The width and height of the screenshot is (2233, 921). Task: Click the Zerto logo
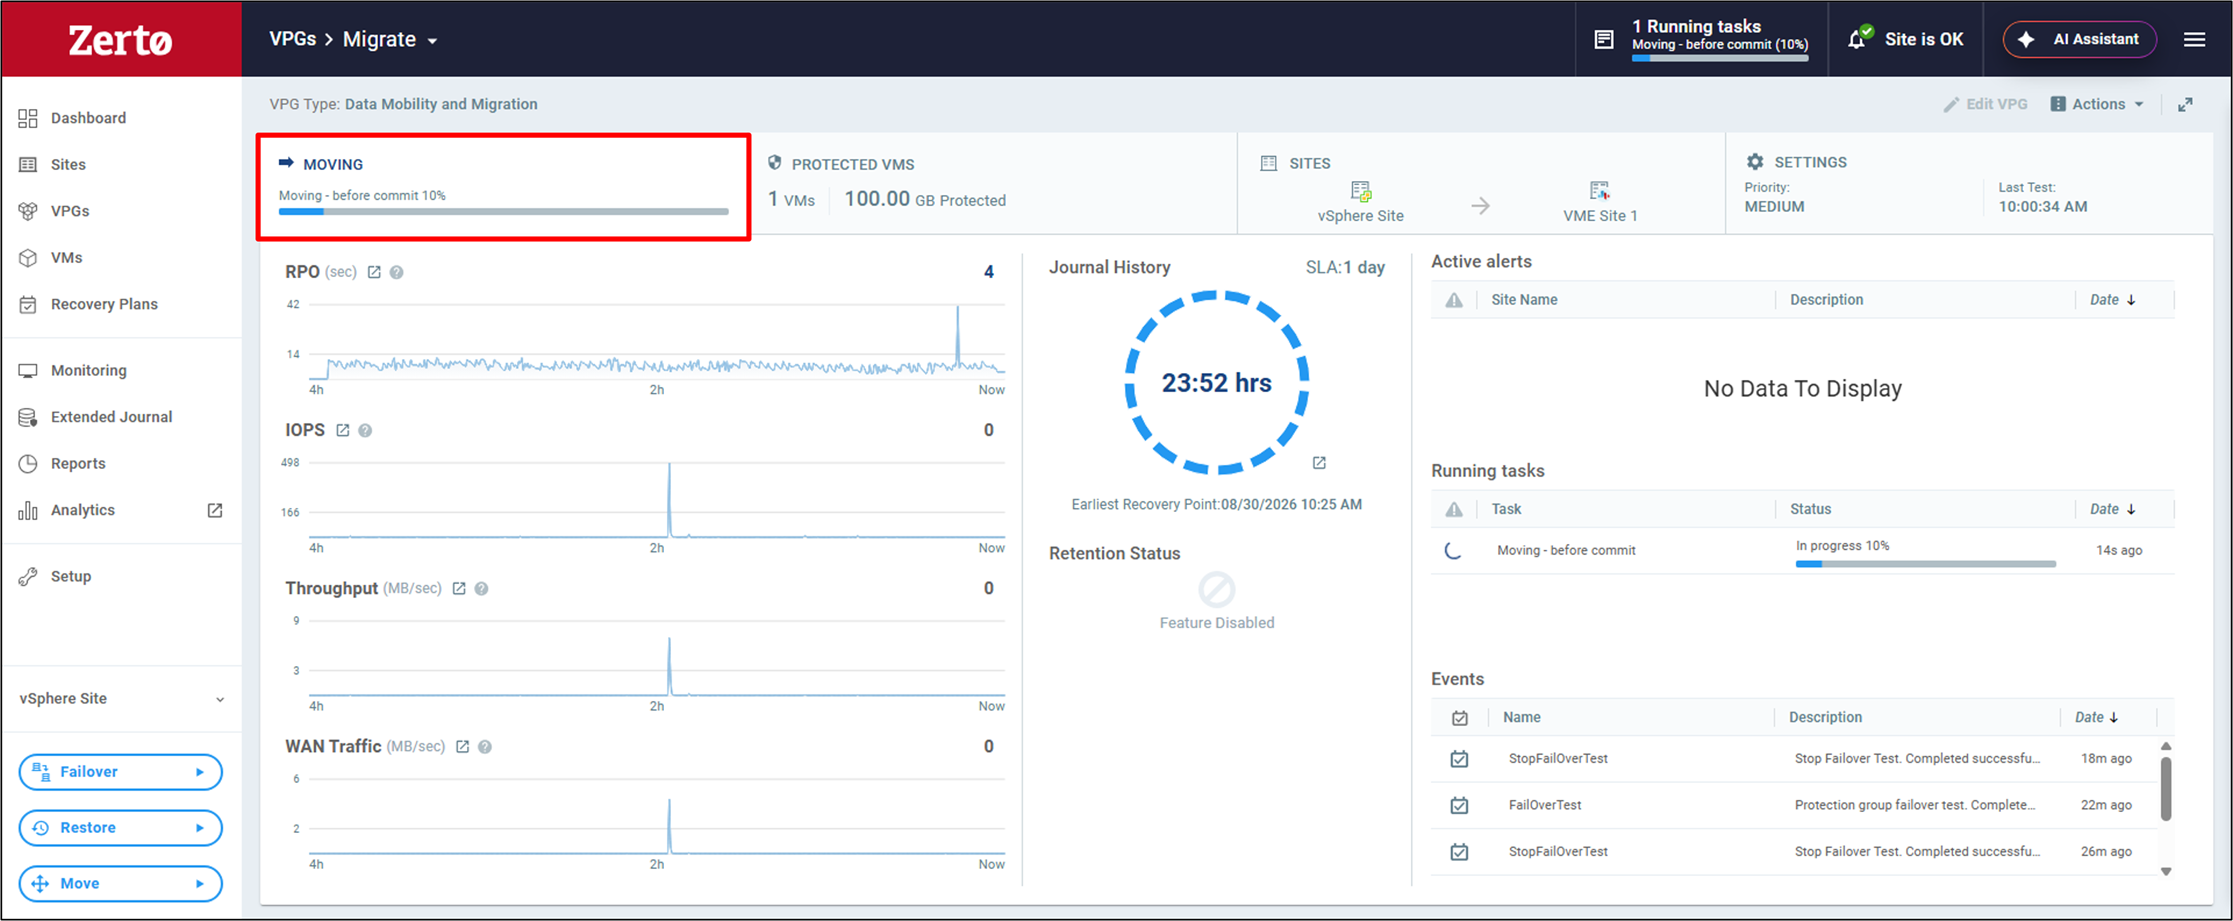[120, 40]
